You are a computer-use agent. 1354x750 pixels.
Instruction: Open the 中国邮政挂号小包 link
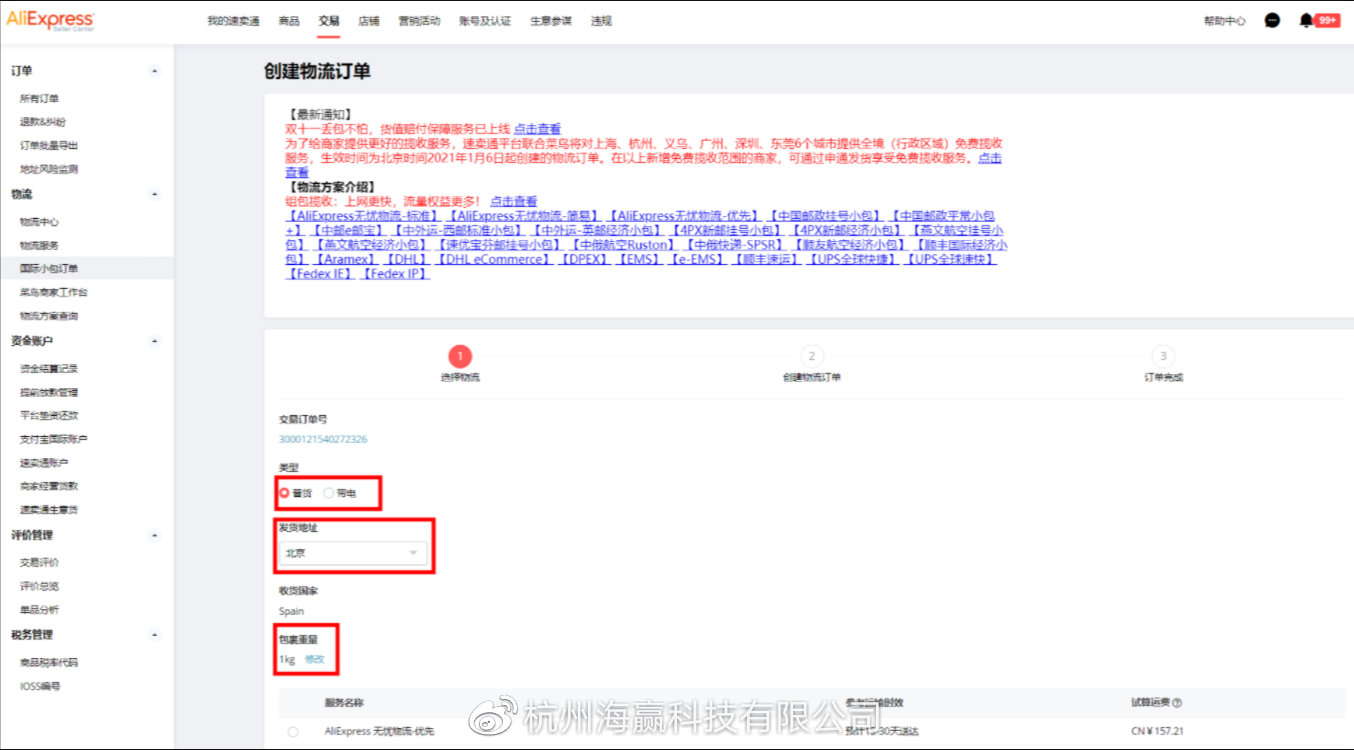(x=827, y=216)
